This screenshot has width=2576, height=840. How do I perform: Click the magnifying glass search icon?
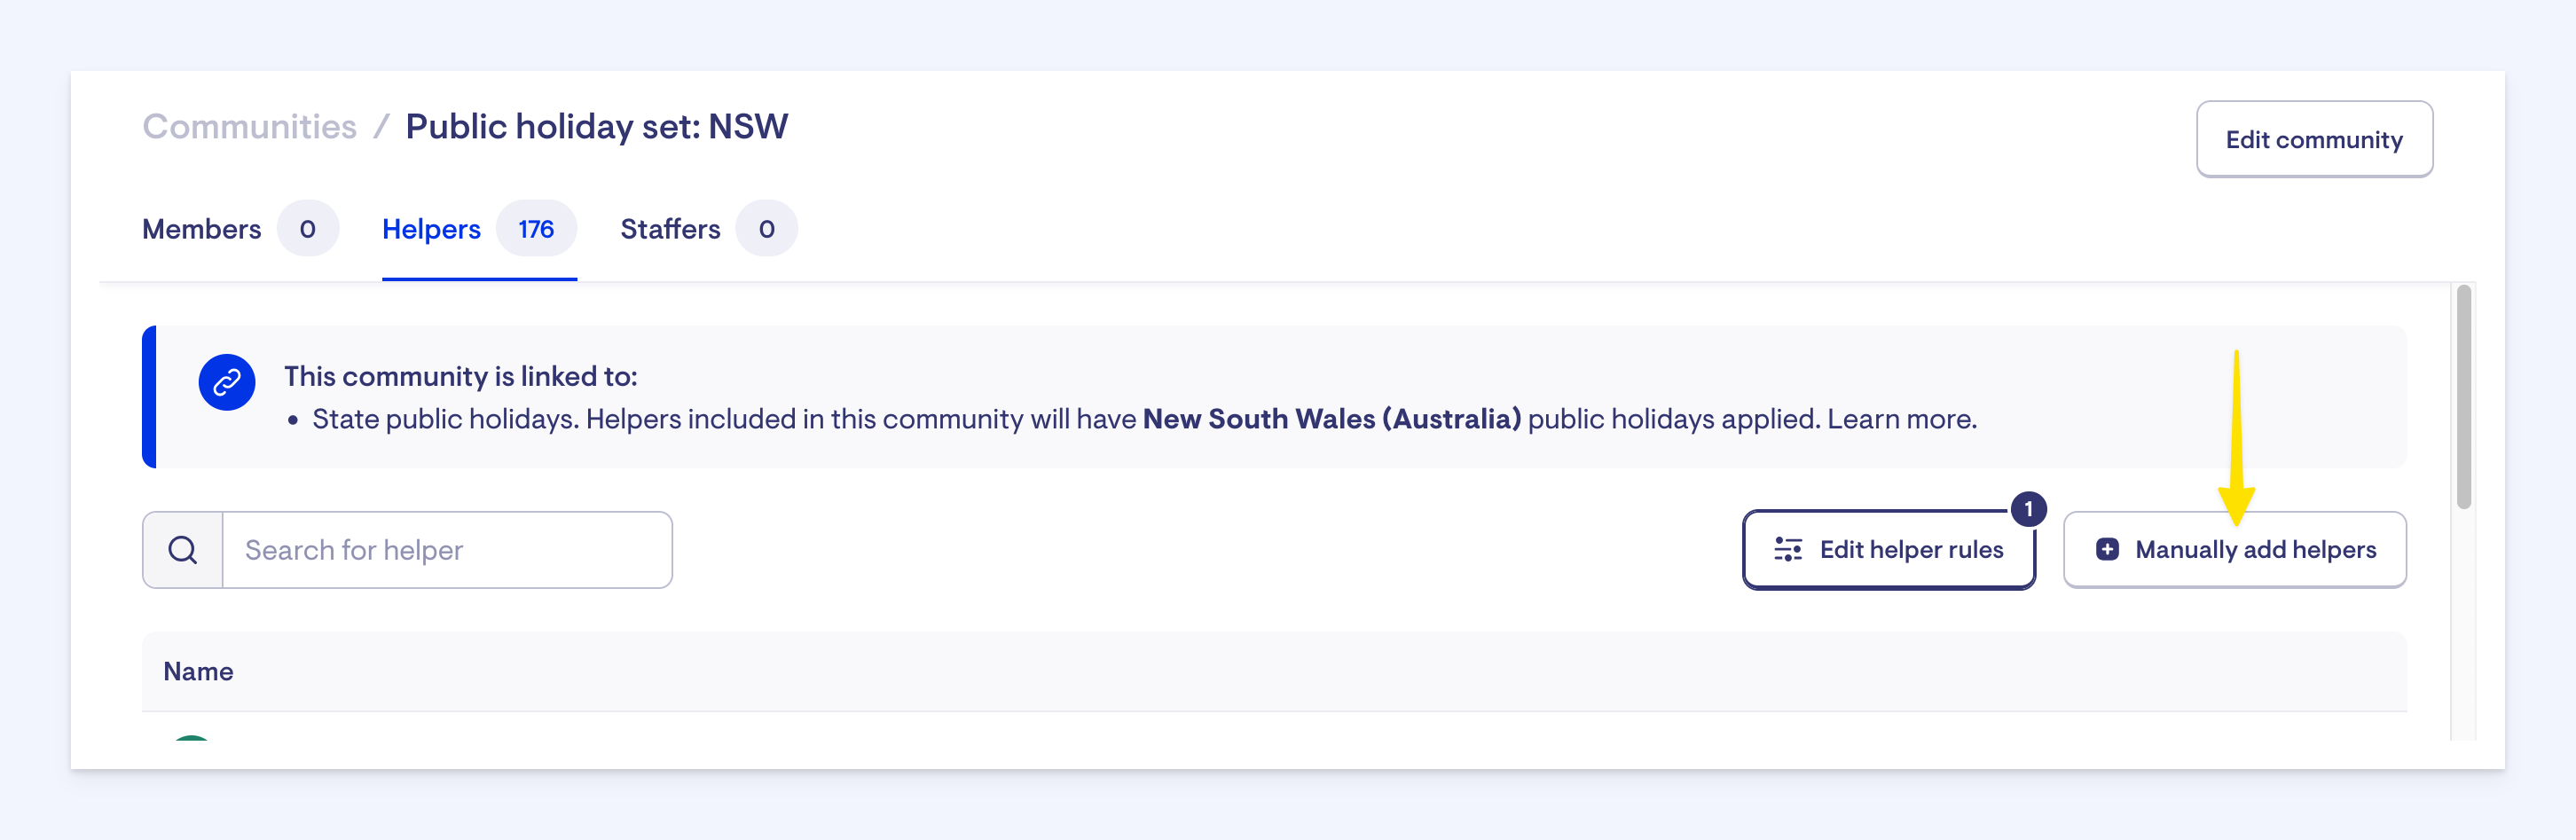click(183, 550)
